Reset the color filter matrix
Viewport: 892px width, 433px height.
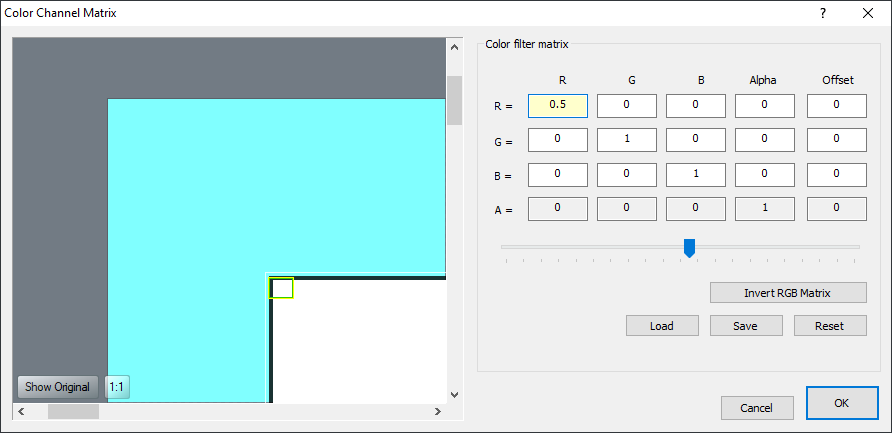point(829,326)
